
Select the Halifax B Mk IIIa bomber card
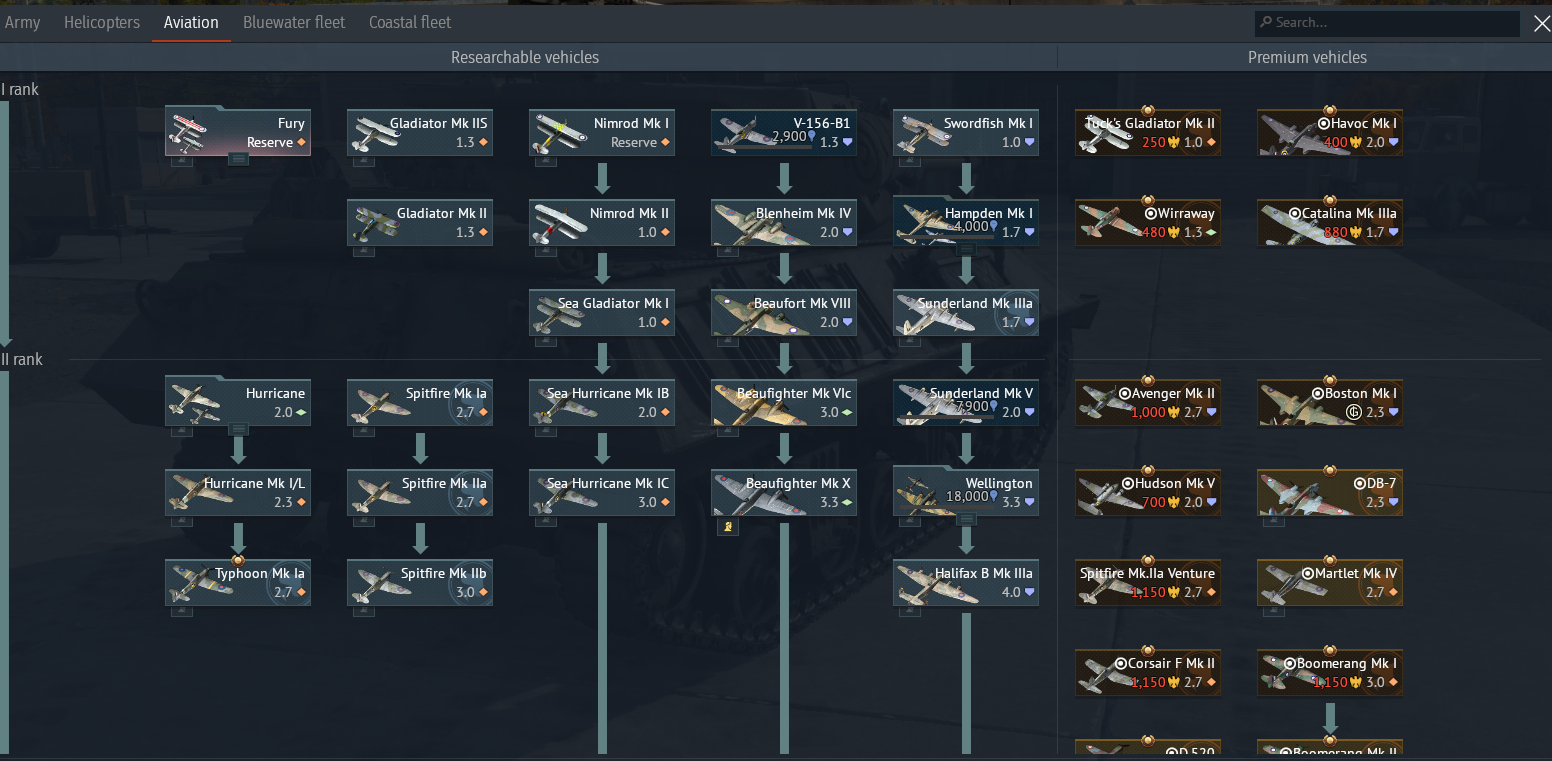click(x=966, y=583)
